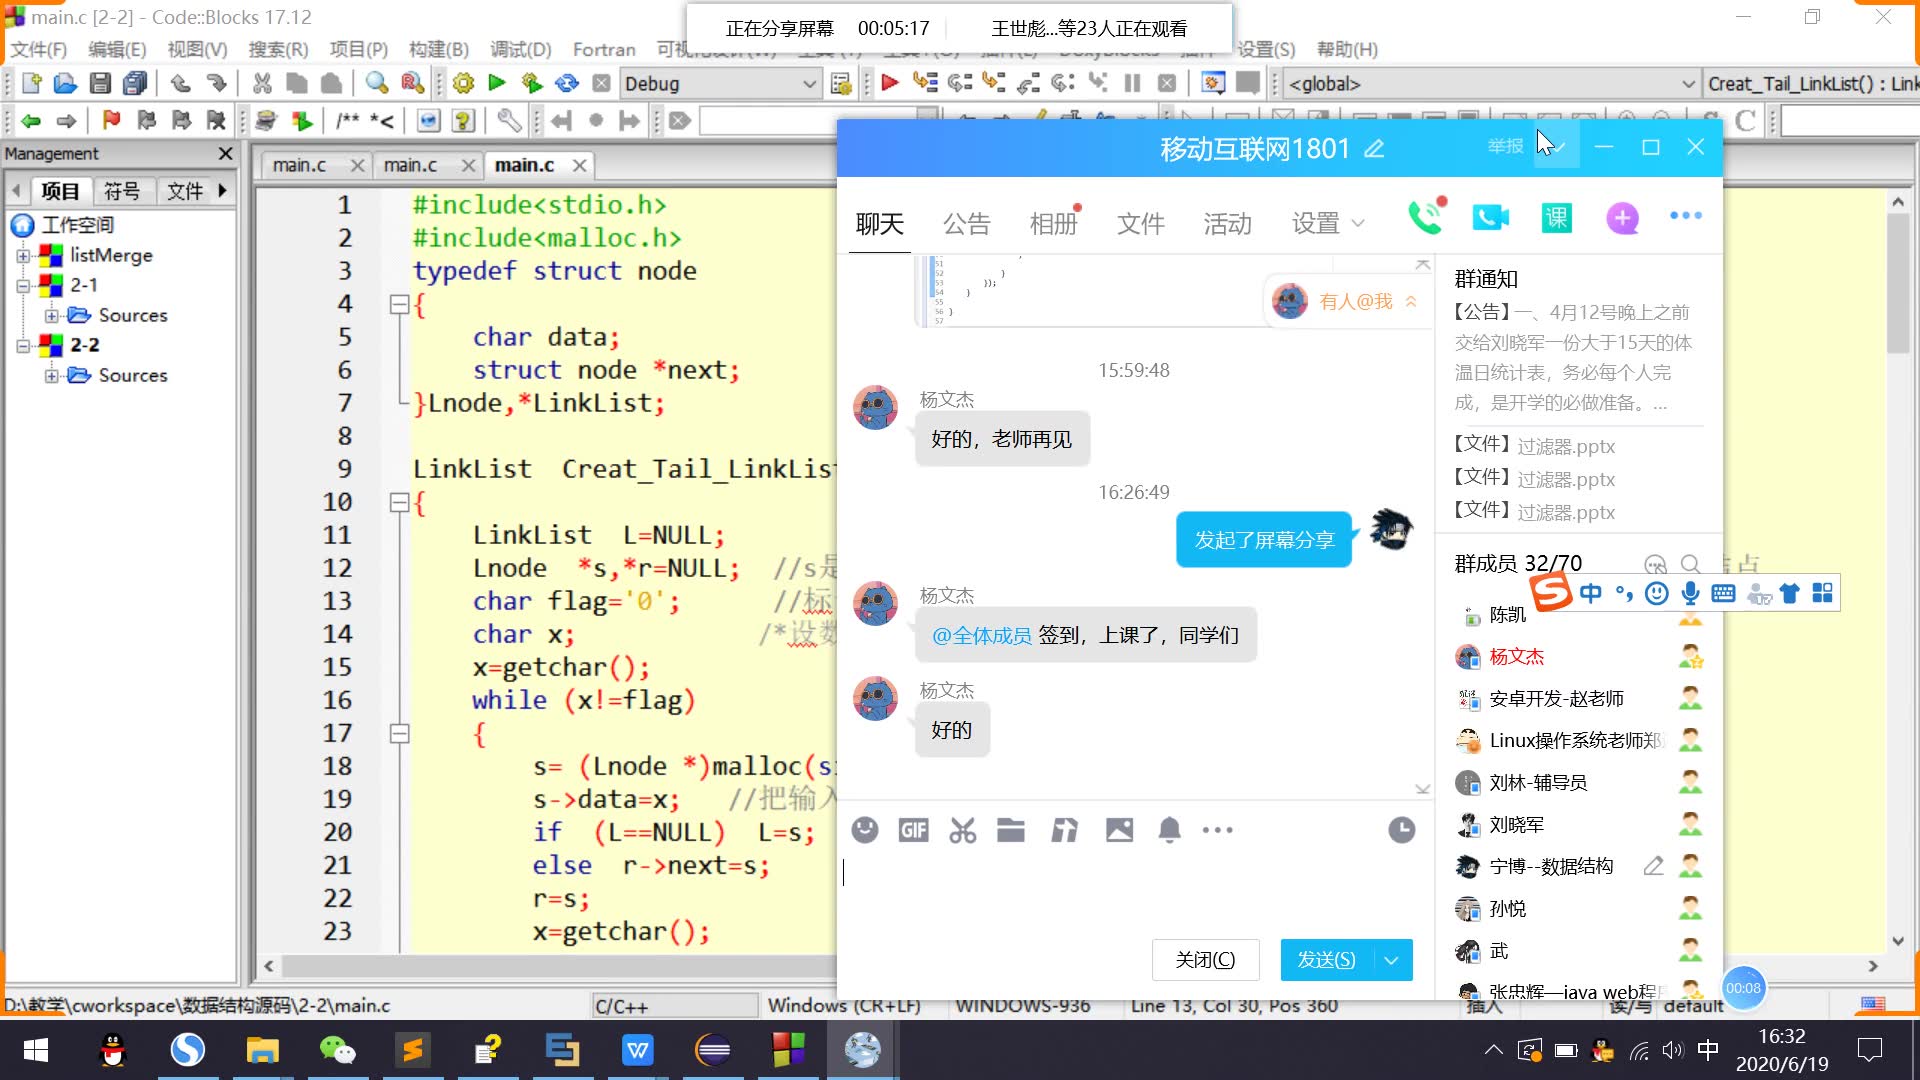1920x1080 pixels.
Task: Click the scissors screenshot icon in chat
Action: [x=962, y=830]
